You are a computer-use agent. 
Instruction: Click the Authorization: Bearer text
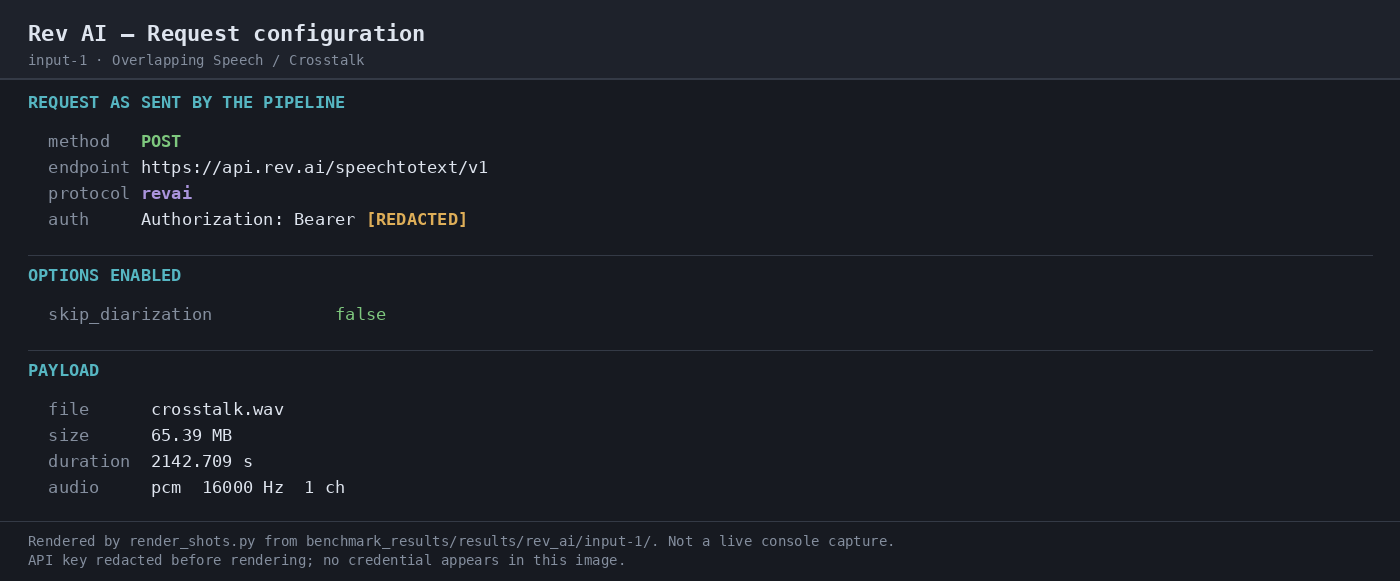[248, 219]
